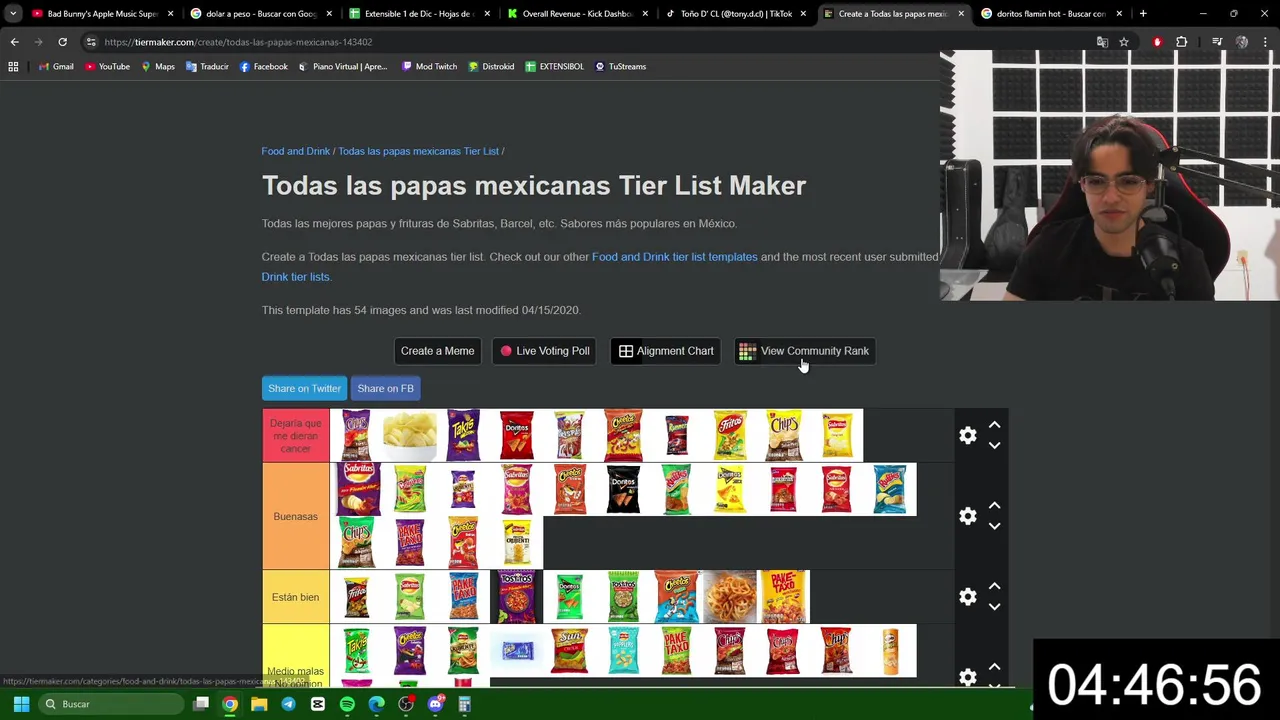Select the yellow 'Están bien' tier label
Viewport: 1280px width, 720px height.
click(x=296, y=597)
